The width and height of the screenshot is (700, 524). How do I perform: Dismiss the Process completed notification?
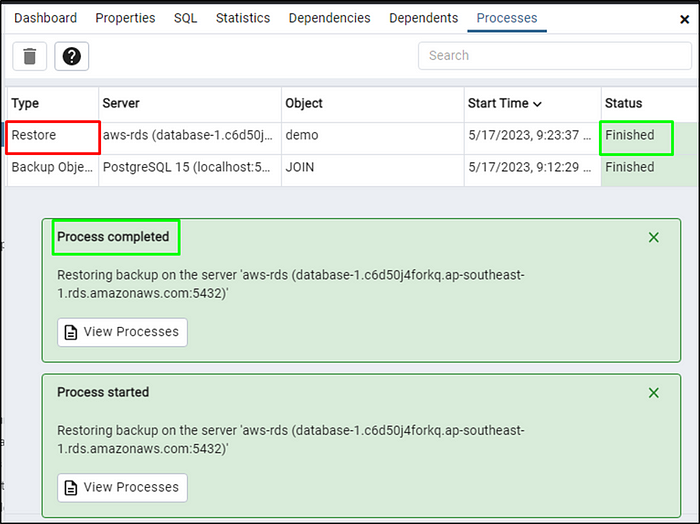coord(654,237)
